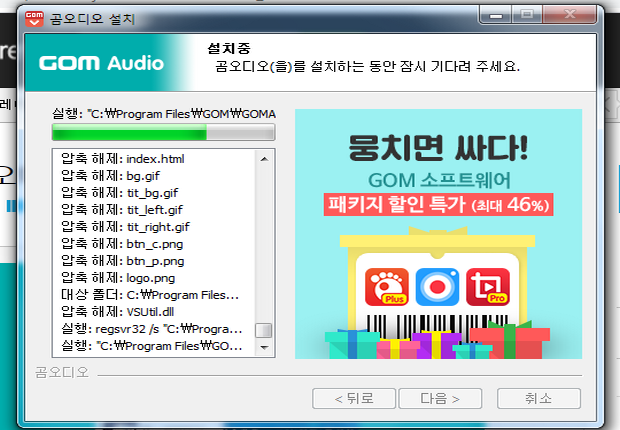Image resolution: width=620 pixels, height=430 pixels.
Task: Click the '설치중' header title
Action: (x=229, y=49)
